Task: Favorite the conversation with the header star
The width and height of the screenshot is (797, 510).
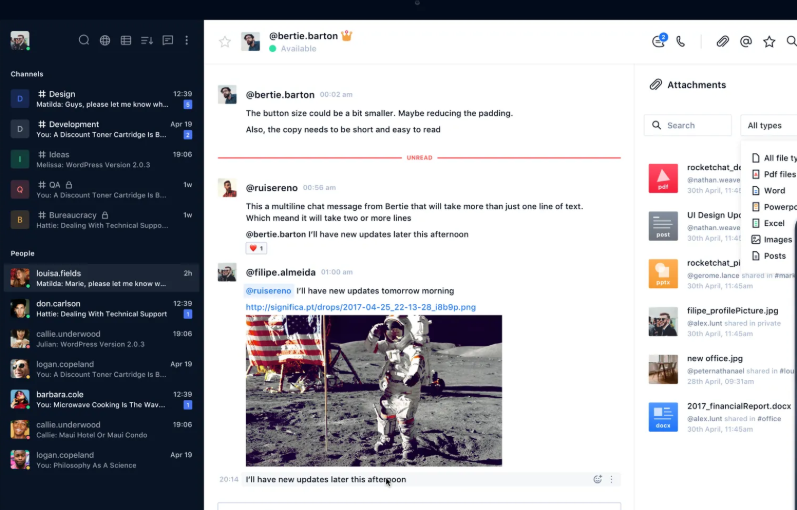Action: (225, 42)
